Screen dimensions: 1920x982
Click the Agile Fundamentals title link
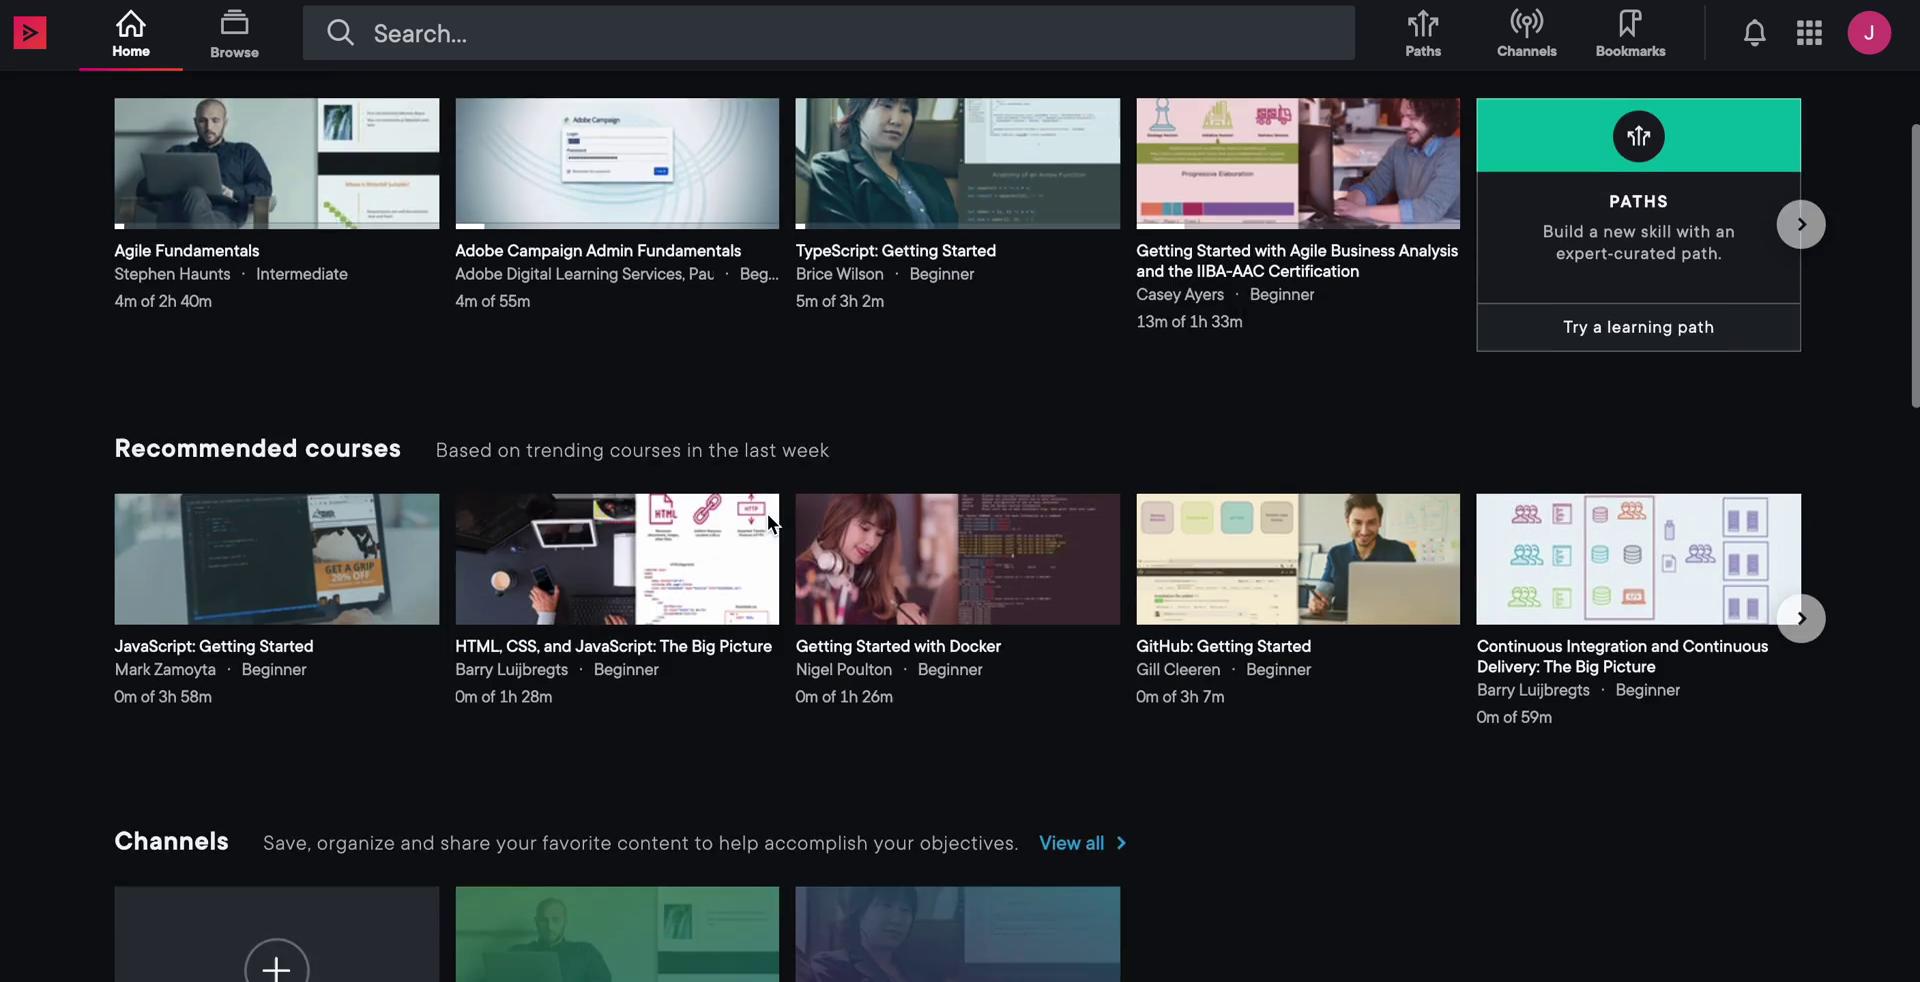(186, 251)
